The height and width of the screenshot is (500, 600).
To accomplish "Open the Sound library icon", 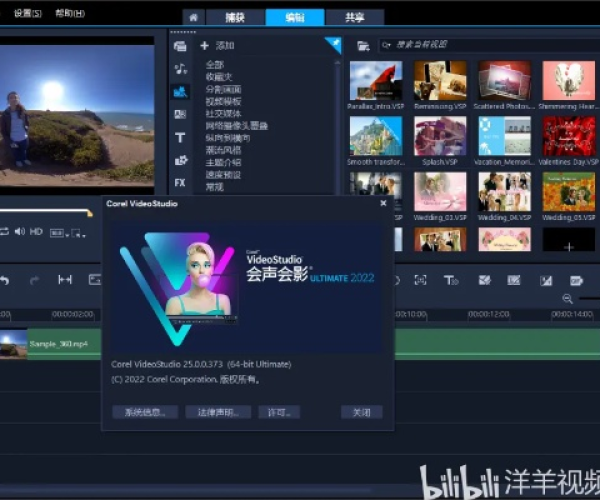I will coord(180,69).
